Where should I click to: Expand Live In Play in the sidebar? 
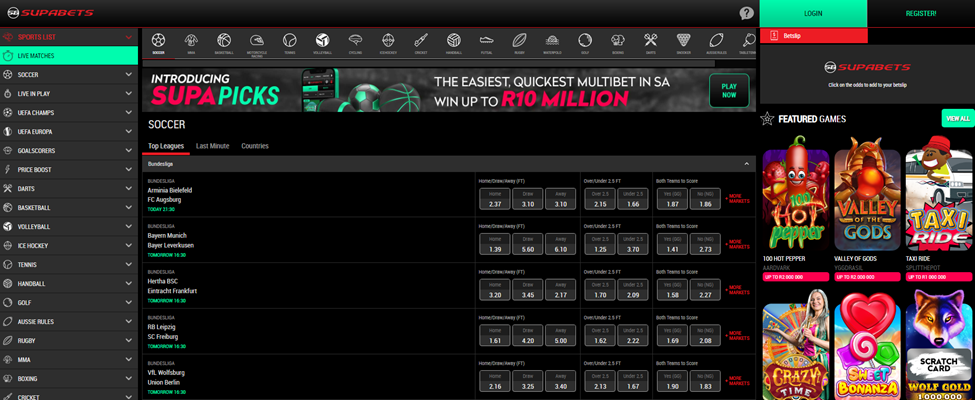(69, 93)
